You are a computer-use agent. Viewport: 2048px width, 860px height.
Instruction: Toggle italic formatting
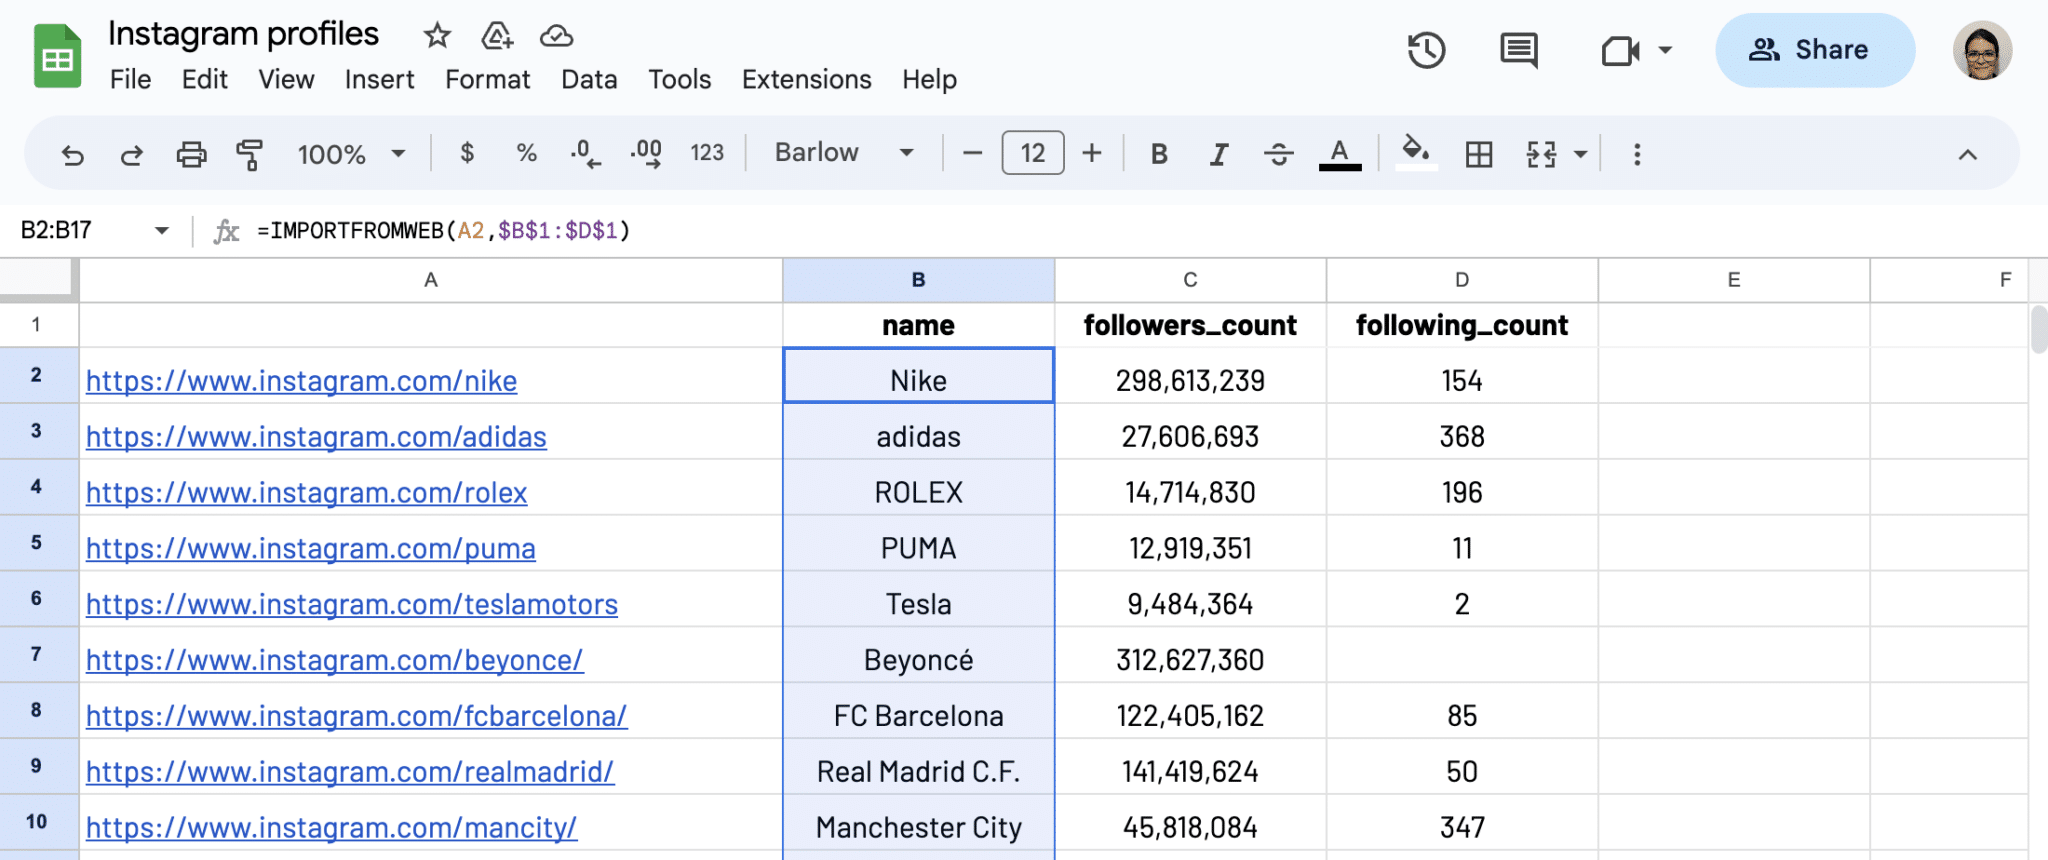(1218, 154)
